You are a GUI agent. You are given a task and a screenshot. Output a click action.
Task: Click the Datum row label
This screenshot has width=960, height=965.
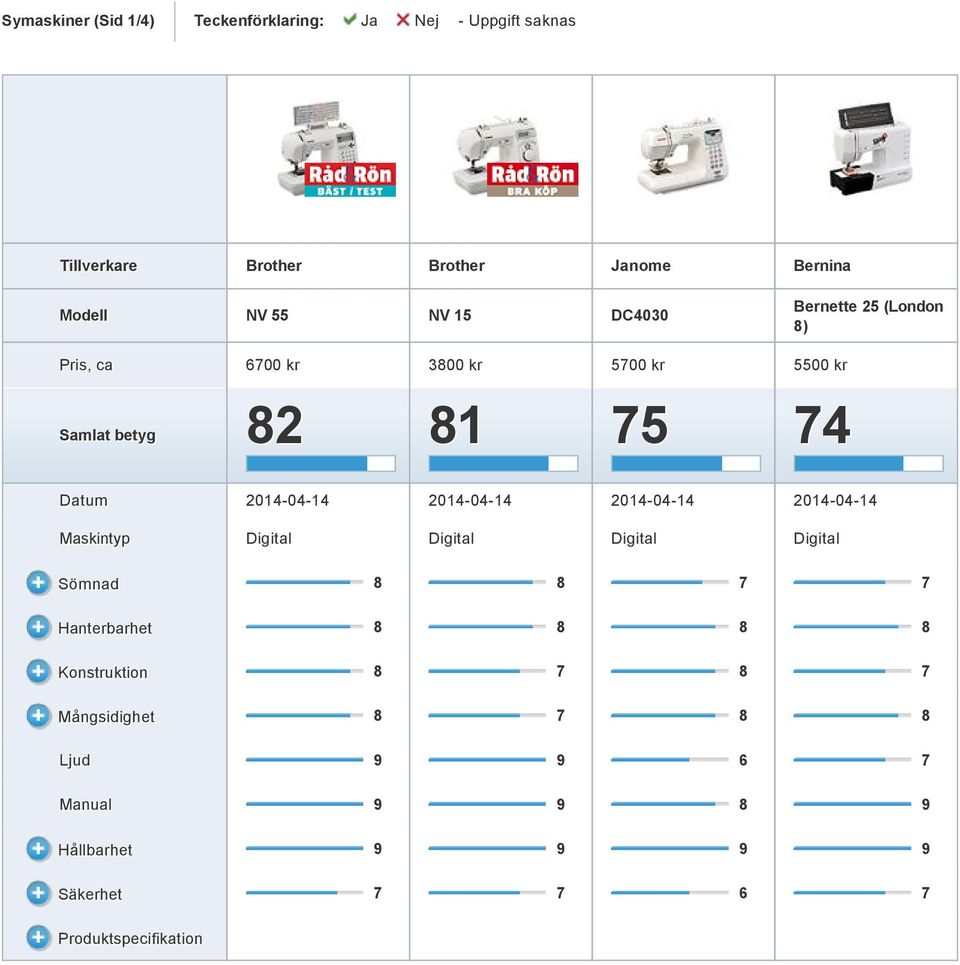[83, 500]
